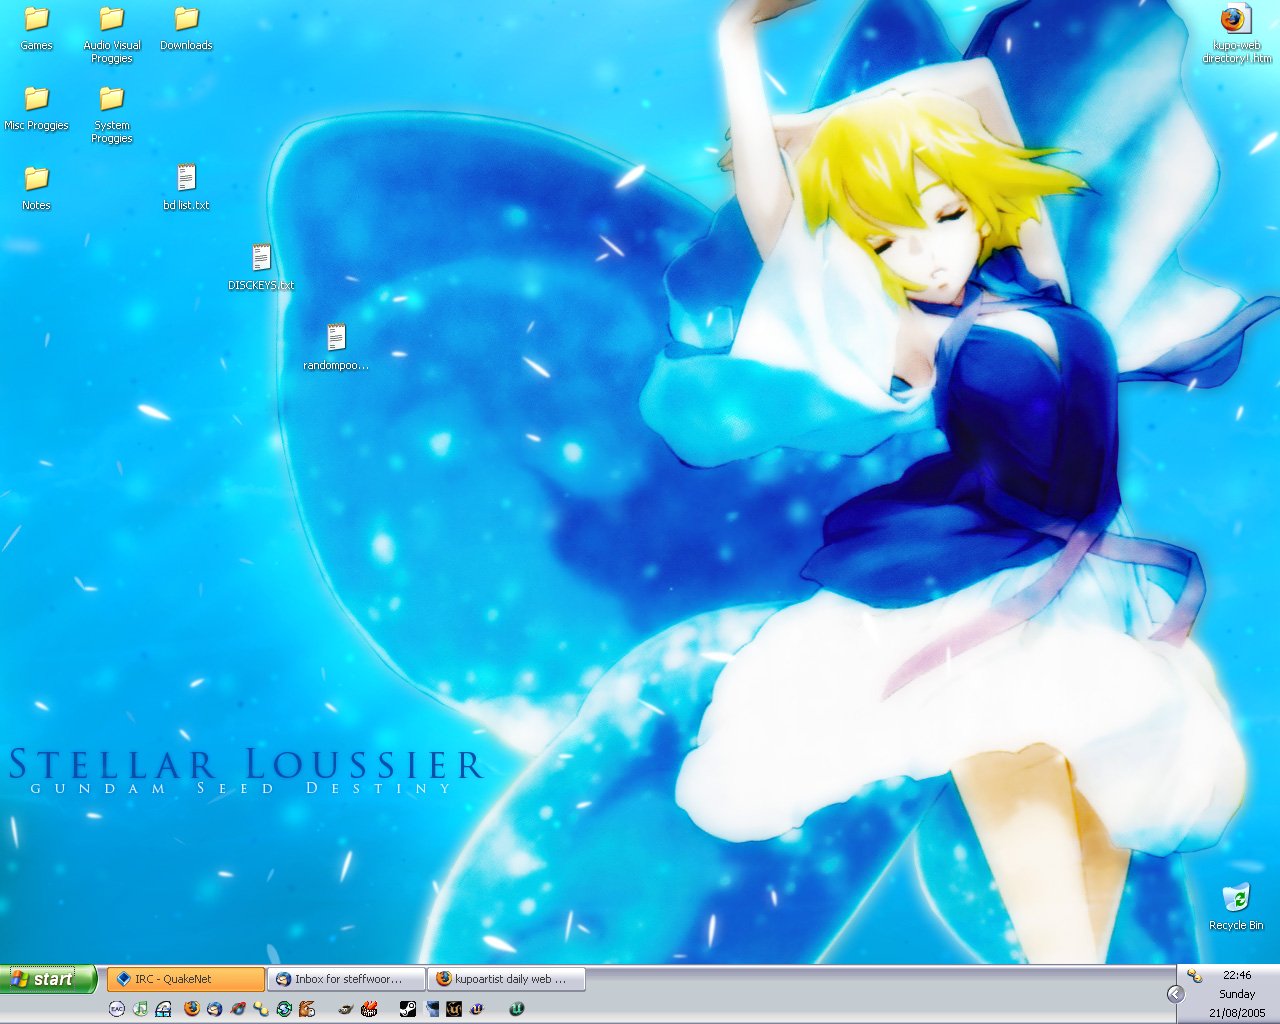The image size is (1280, 1024).
Task: Launch GIMP from the quick launch bar
Action: click(346, 1009)
